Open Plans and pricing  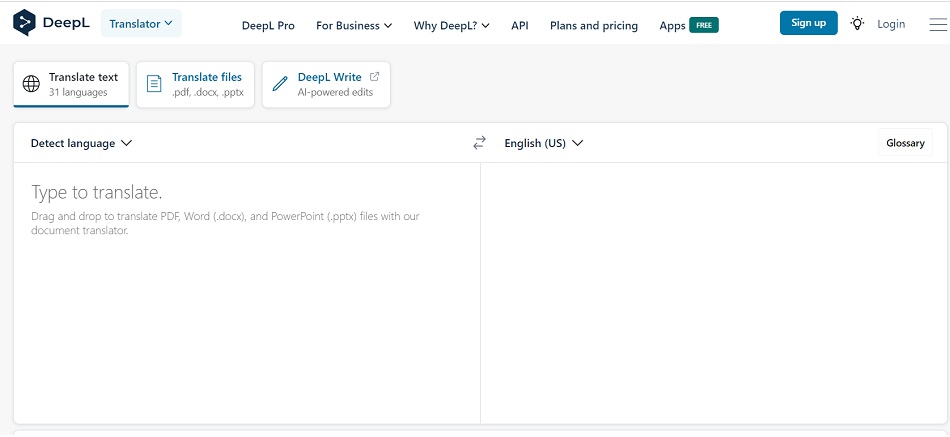click(x=594, y=25)
